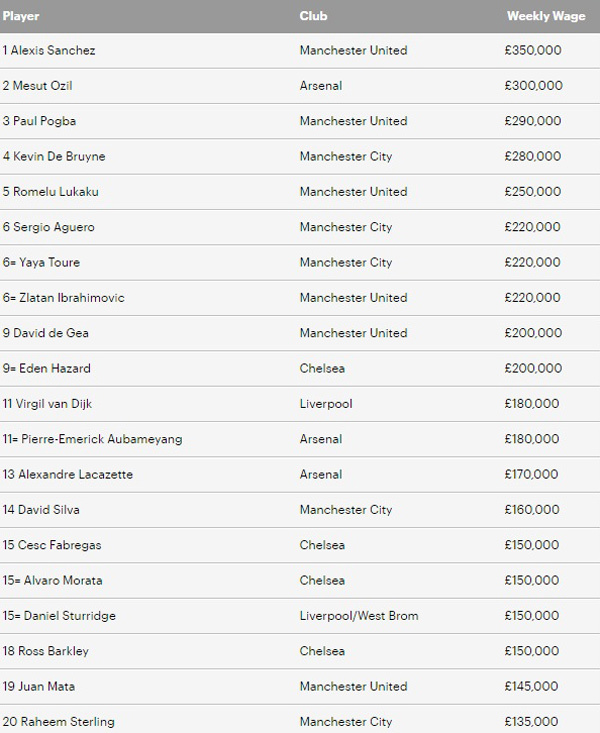Click Liverpool next to Virgil van Dijk
600x733 pixels.
click(325, 404)
